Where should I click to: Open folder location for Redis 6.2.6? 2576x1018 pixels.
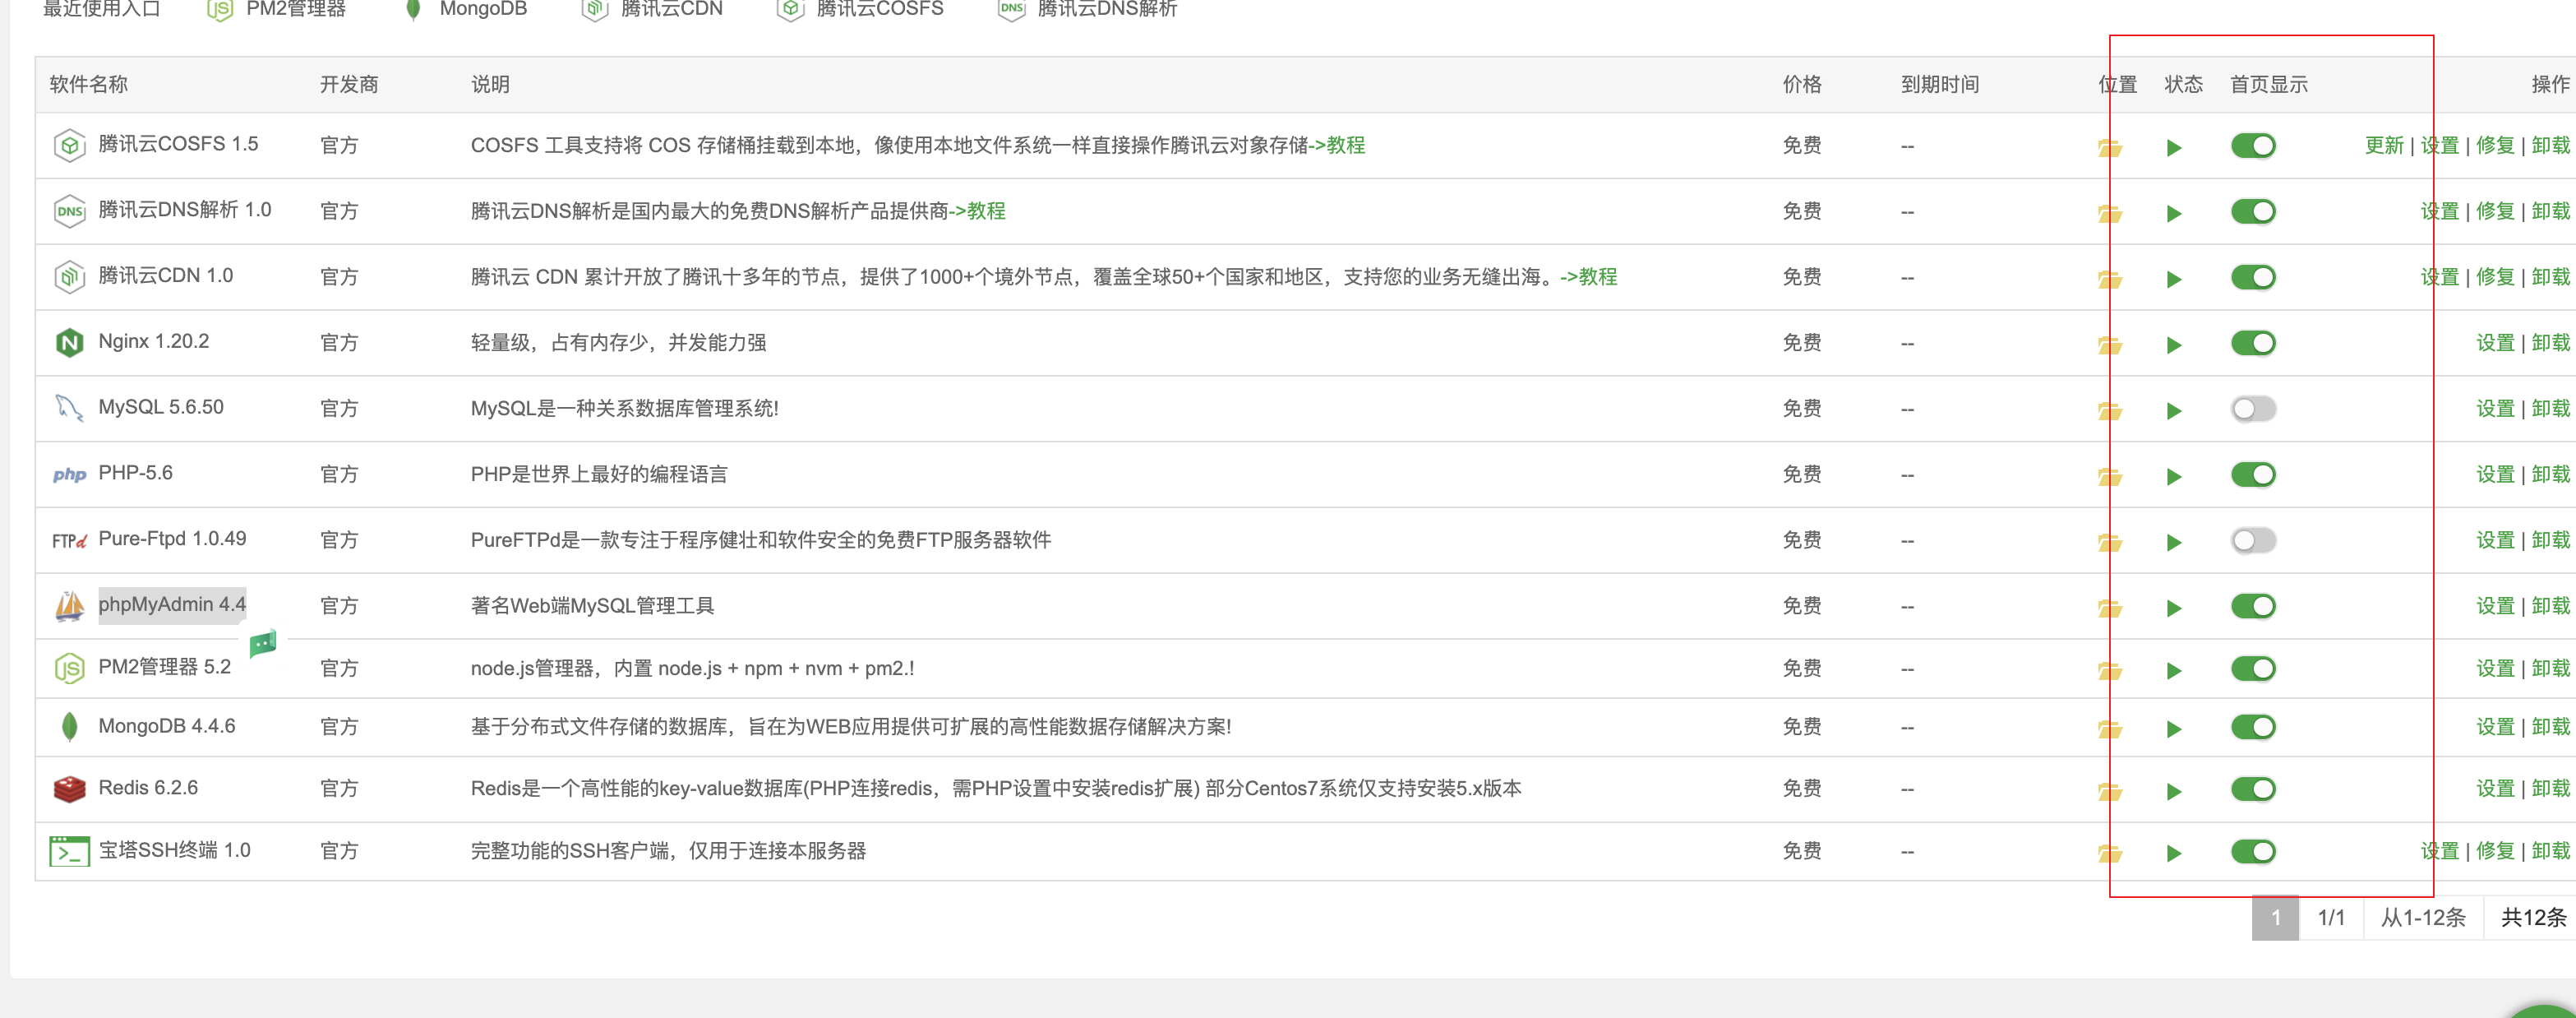tap(2110, 791)
